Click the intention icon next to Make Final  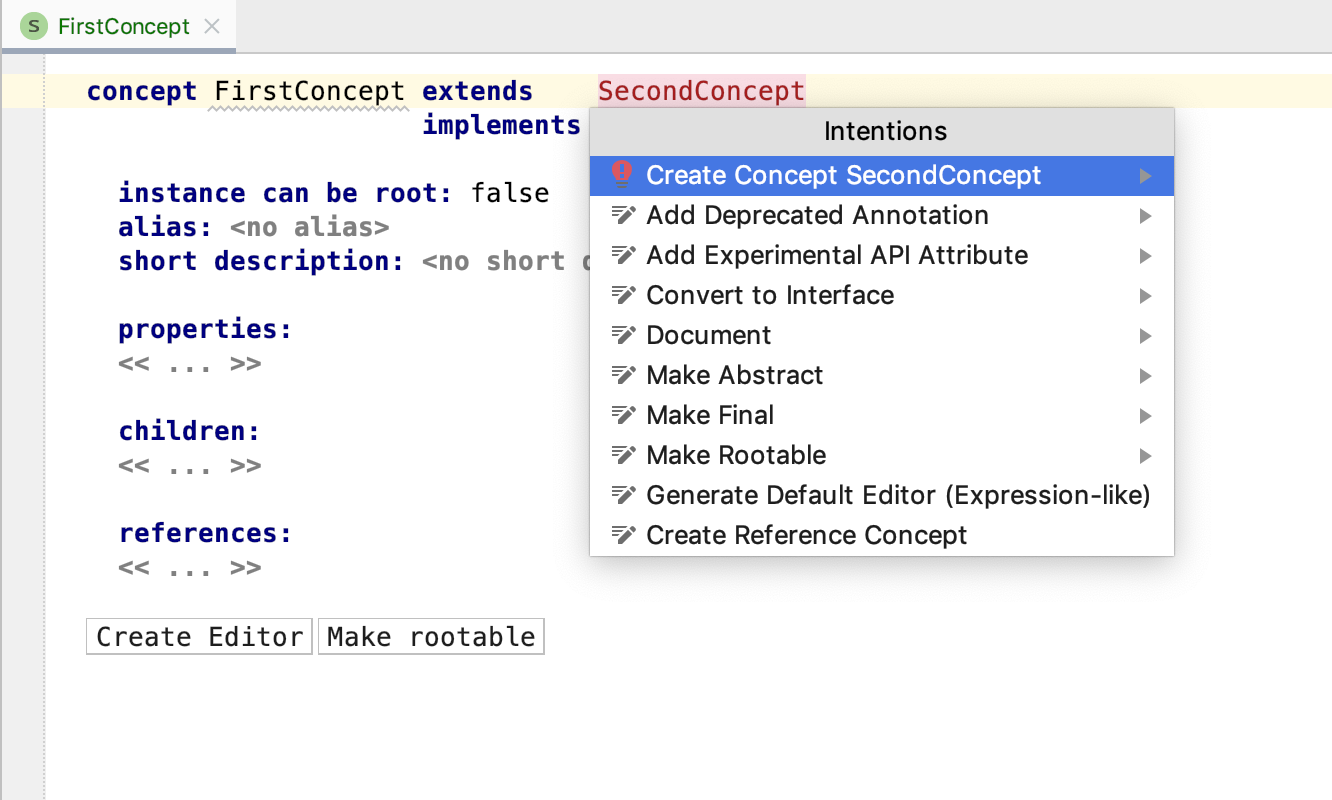click(624, 415)
